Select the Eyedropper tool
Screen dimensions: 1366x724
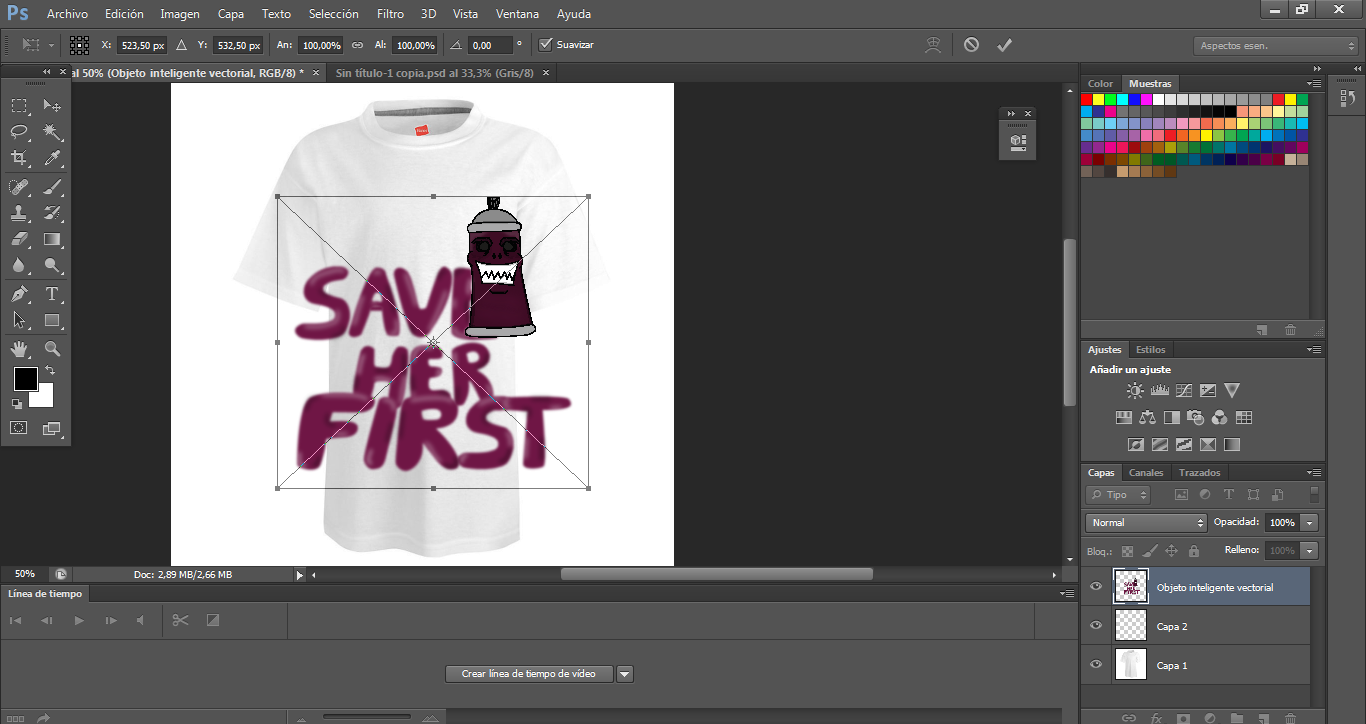(x=52, y=158)
